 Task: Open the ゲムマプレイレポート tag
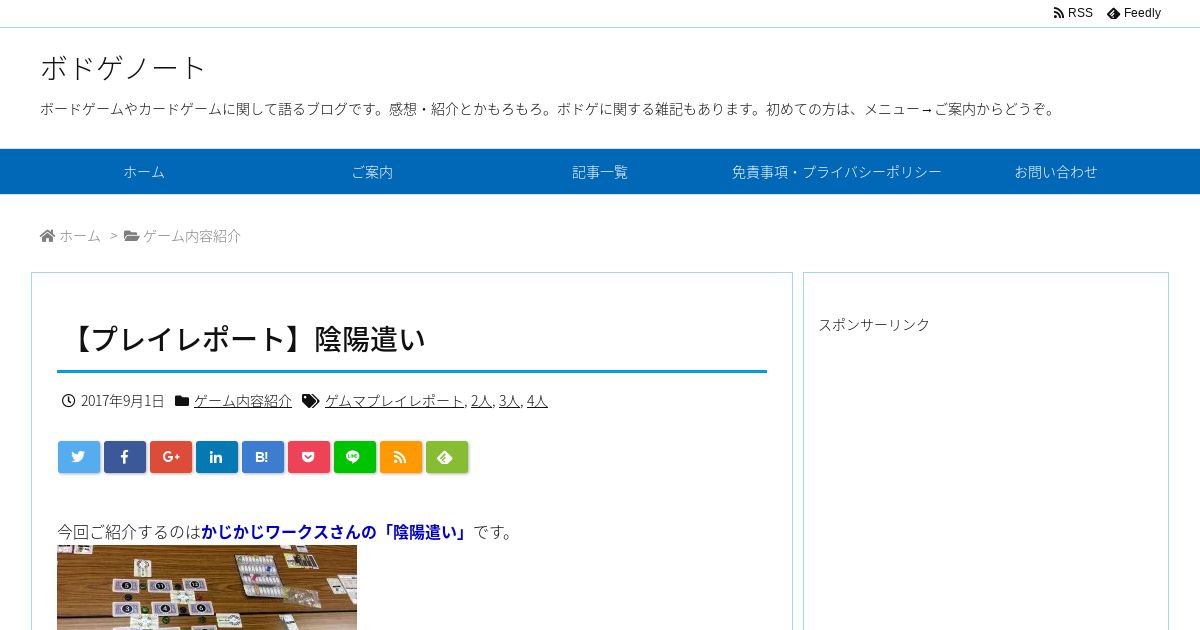(x=394, y=401)
